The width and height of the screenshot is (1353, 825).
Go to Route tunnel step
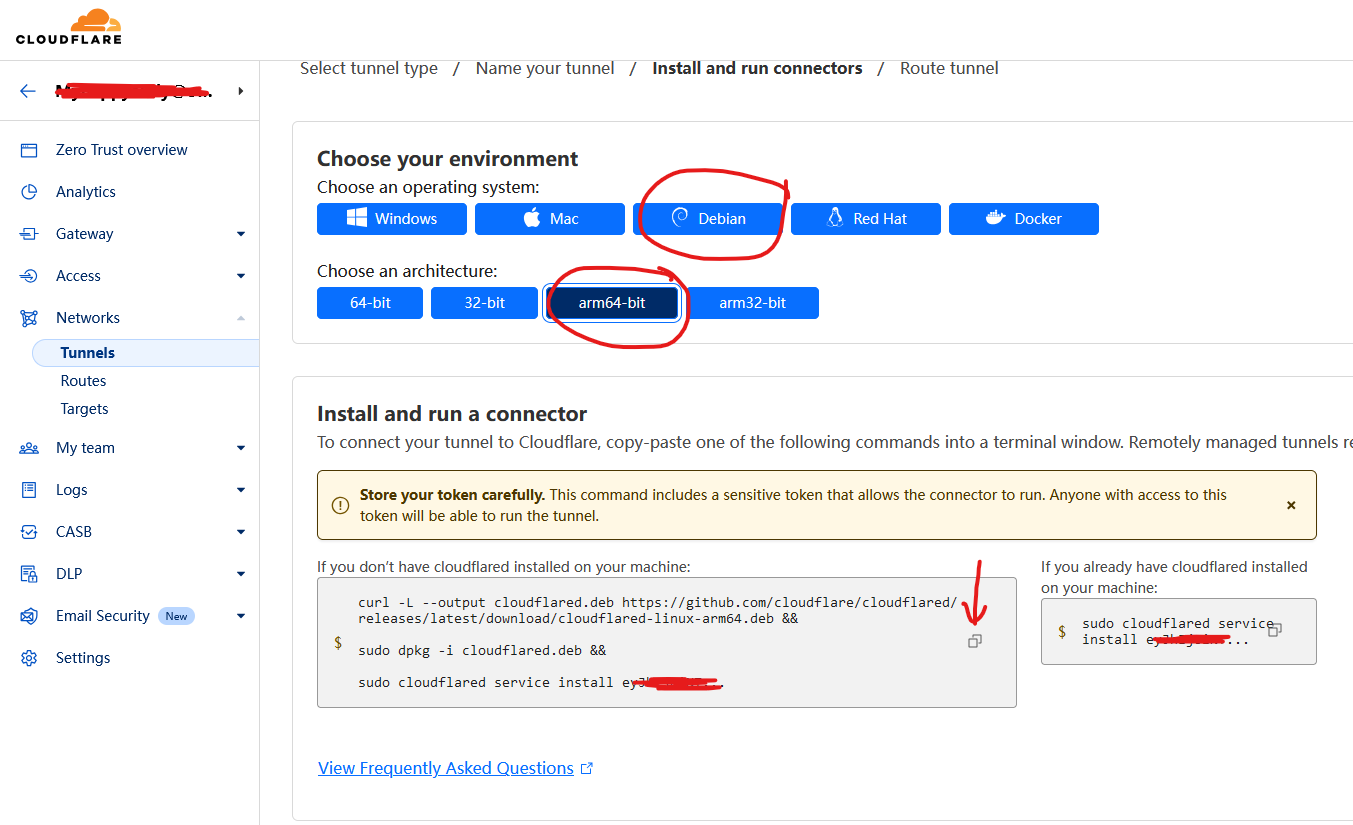click(x=949, y=68)
